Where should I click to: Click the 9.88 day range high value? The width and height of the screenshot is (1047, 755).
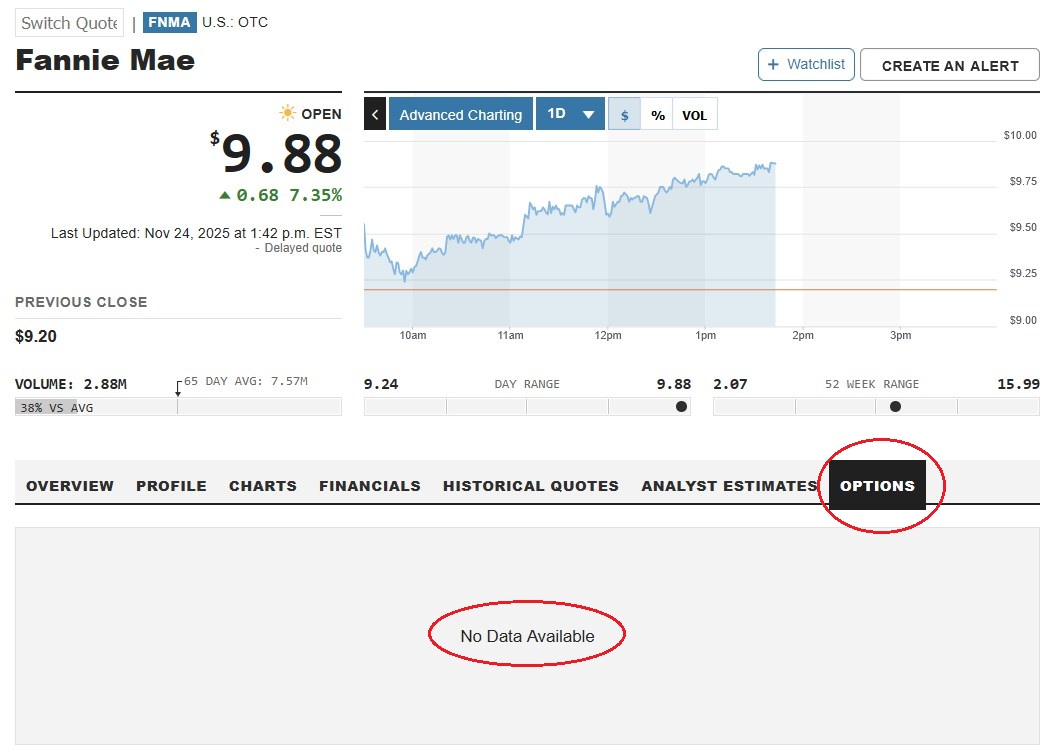[674, 385]
